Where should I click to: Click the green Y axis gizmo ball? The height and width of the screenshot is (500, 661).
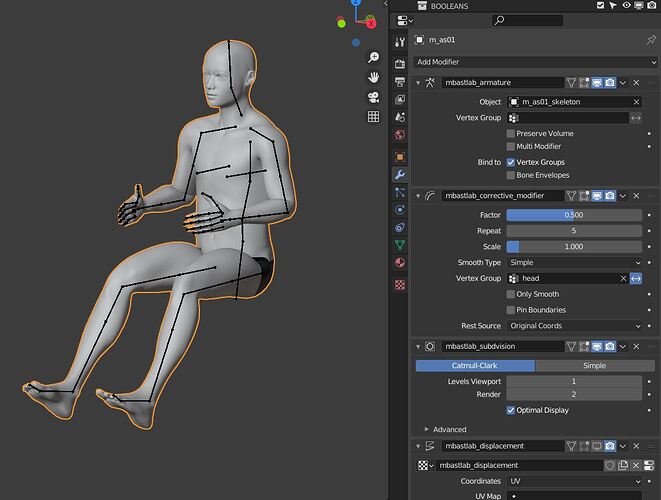tap(341, 24)
